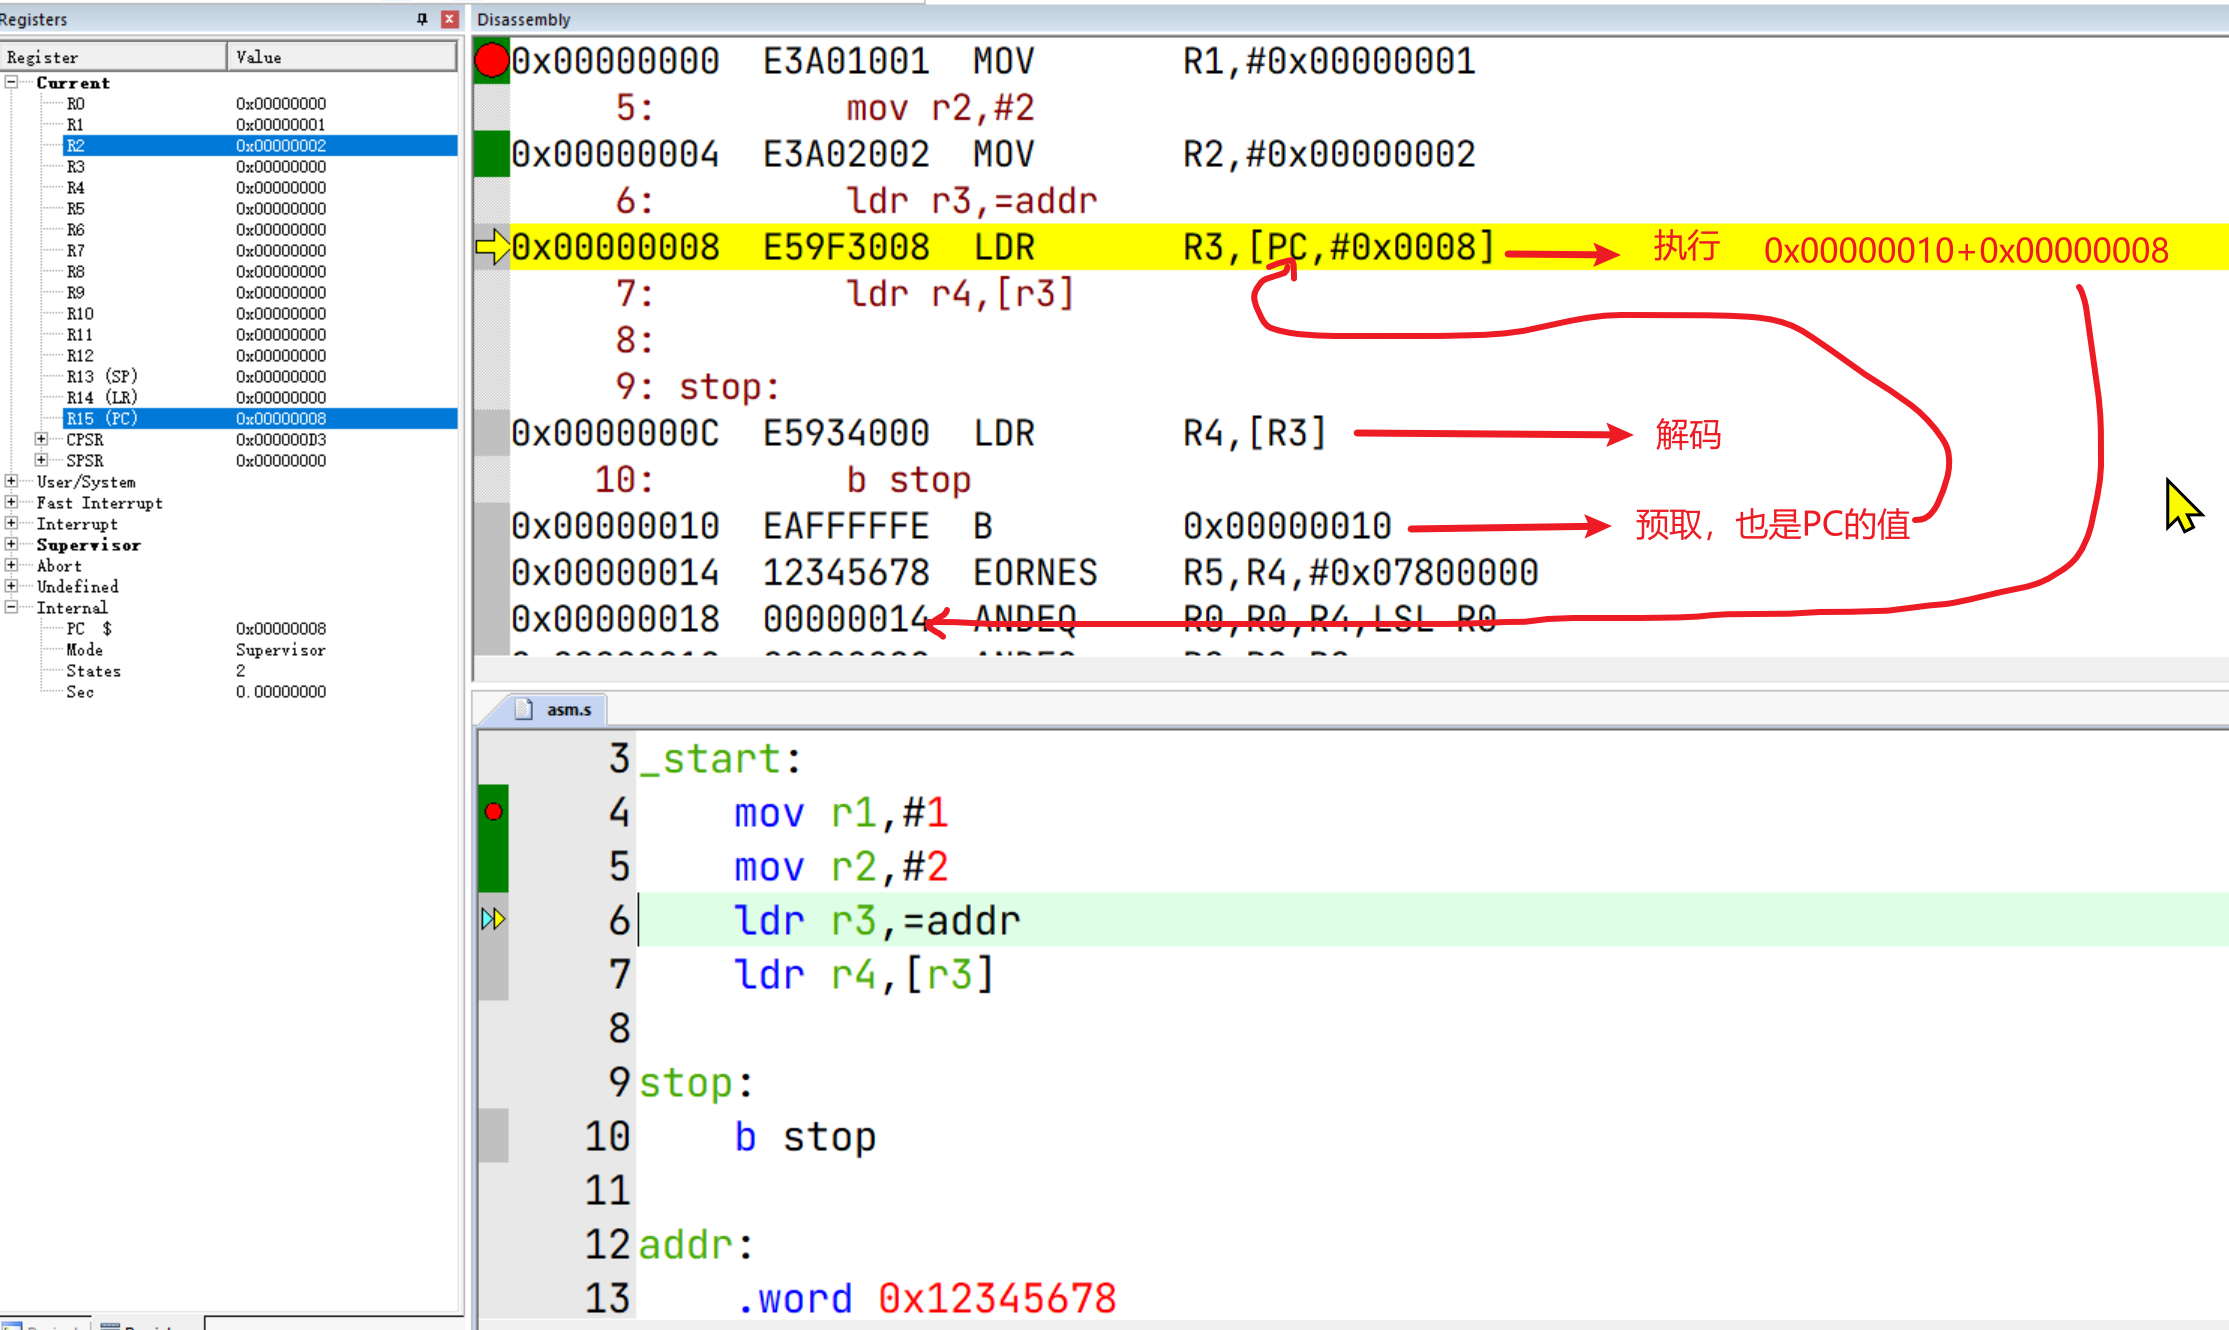Click the 'addr:' label in asm.s

tap(696, 1245)
